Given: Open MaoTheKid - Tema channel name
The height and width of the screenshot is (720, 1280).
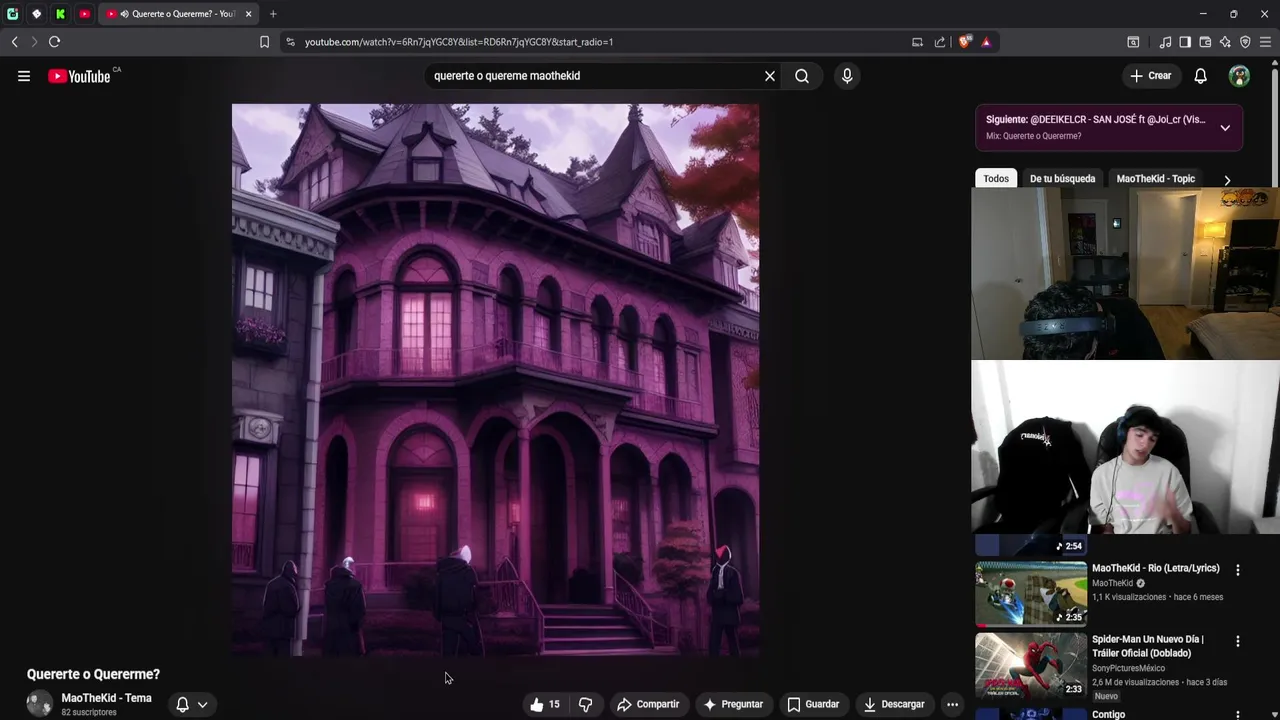Looking at the screenshot, I should click(106, 698).
